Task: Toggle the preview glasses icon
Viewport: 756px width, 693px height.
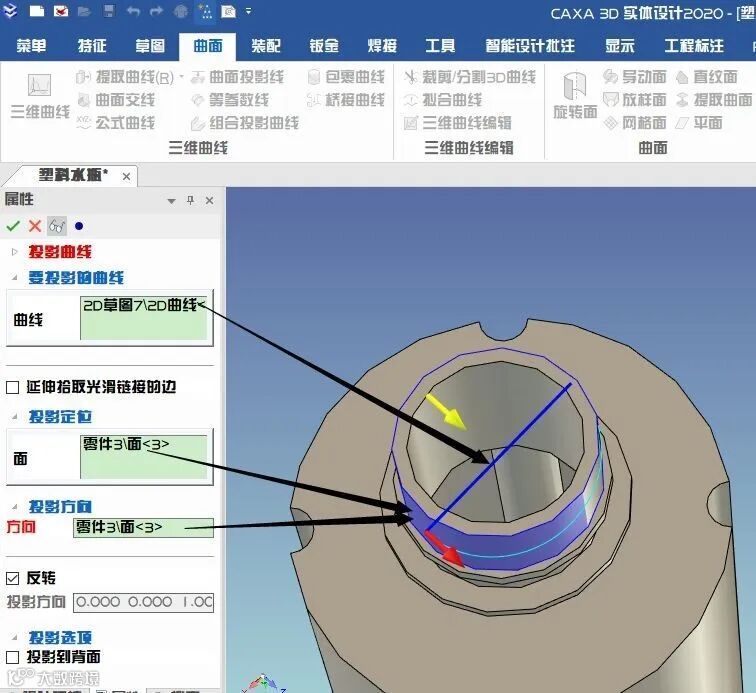Action: pos(57,226)
